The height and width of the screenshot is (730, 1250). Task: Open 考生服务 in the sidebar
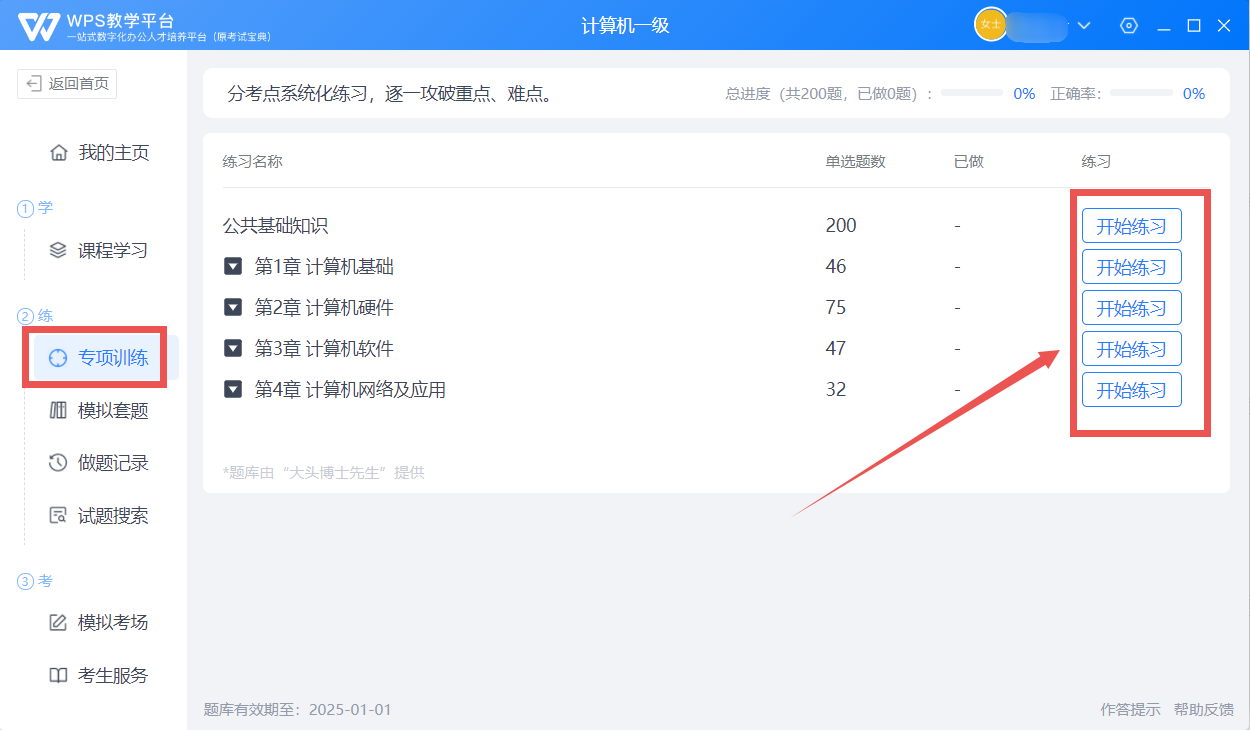(x=112, y=675)
